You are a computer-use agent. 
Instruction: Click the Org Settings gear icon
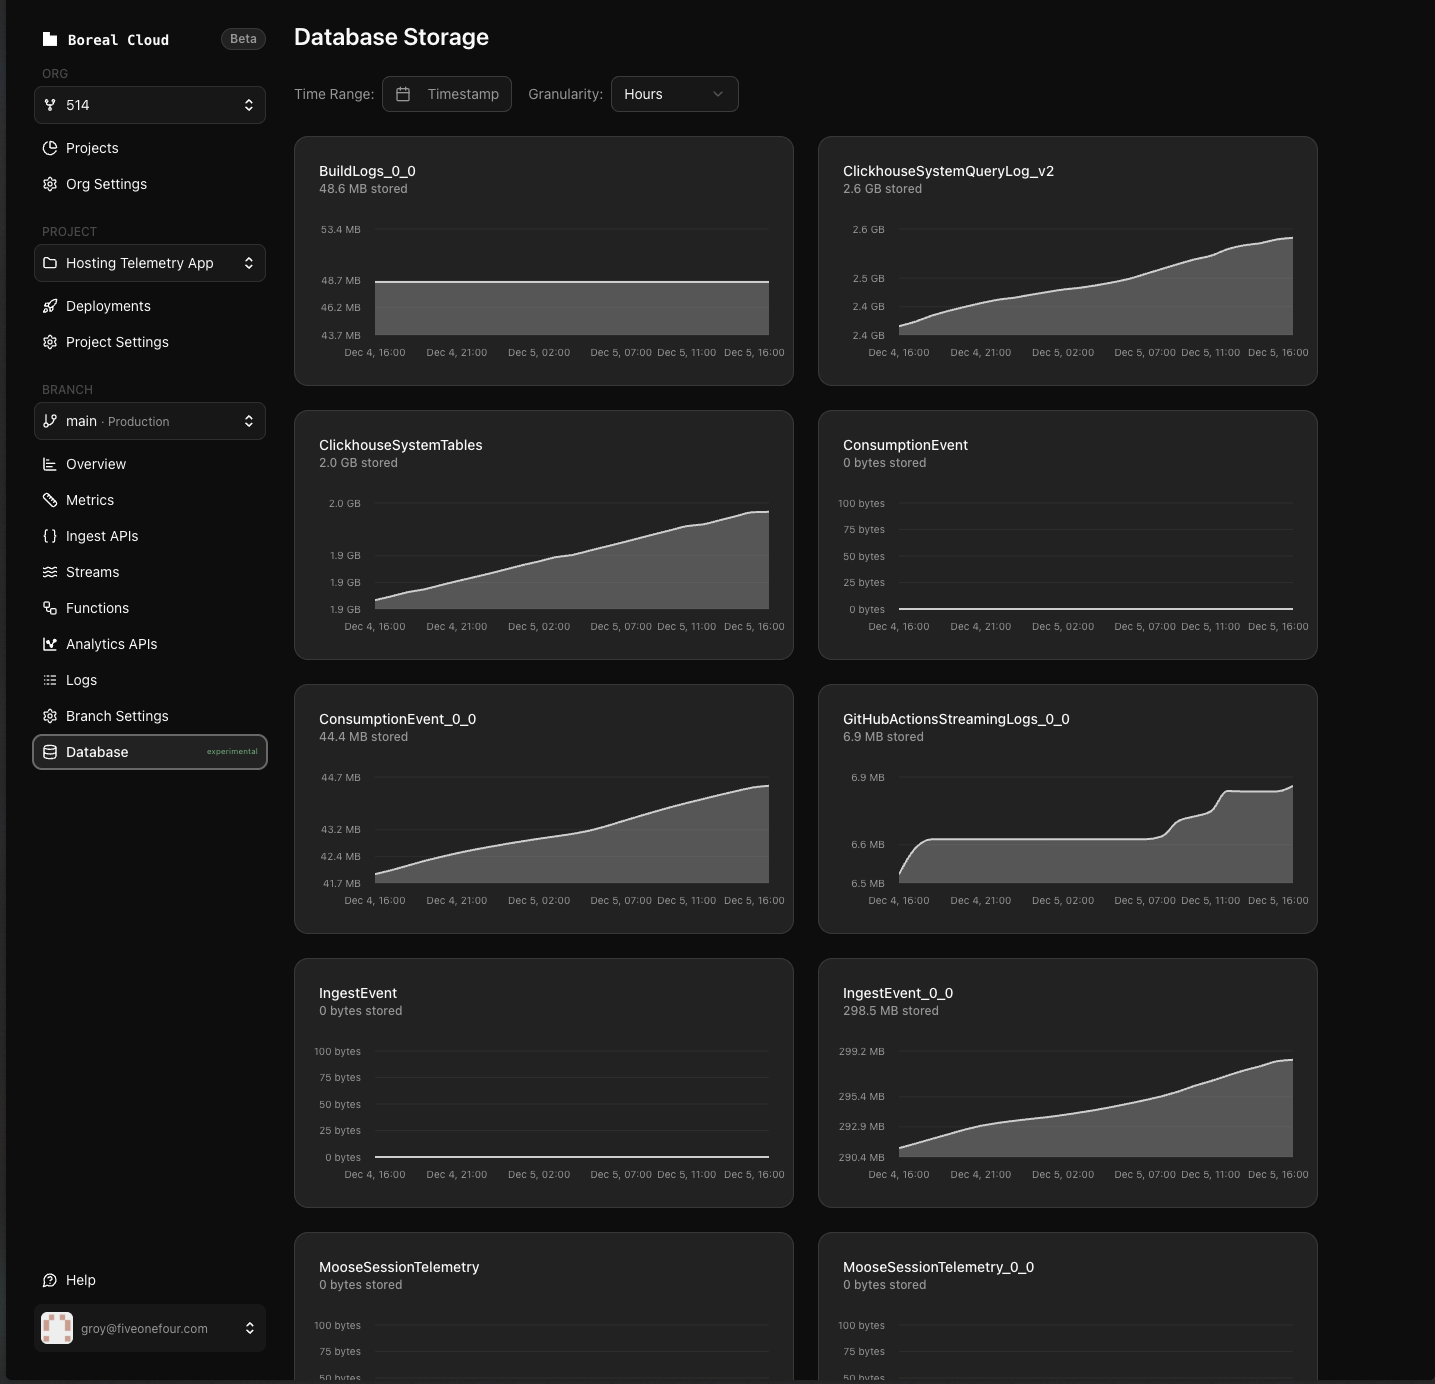(50, 184)
